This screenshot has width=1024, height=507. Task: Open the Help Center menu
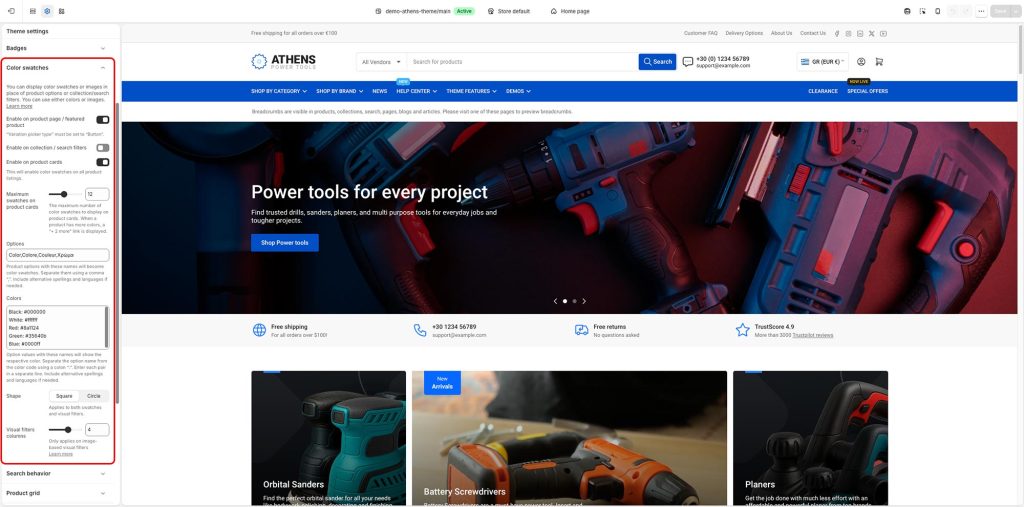coord(417,91)
